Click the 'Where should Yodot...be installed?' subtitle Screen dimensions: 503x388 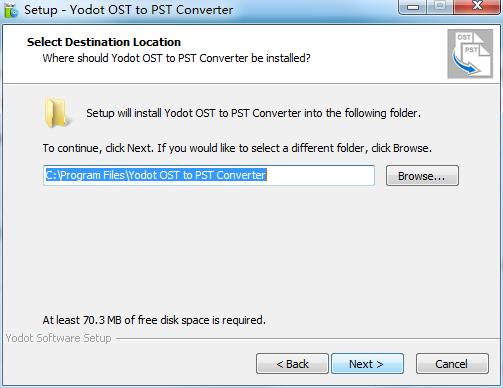coord(176,58)
